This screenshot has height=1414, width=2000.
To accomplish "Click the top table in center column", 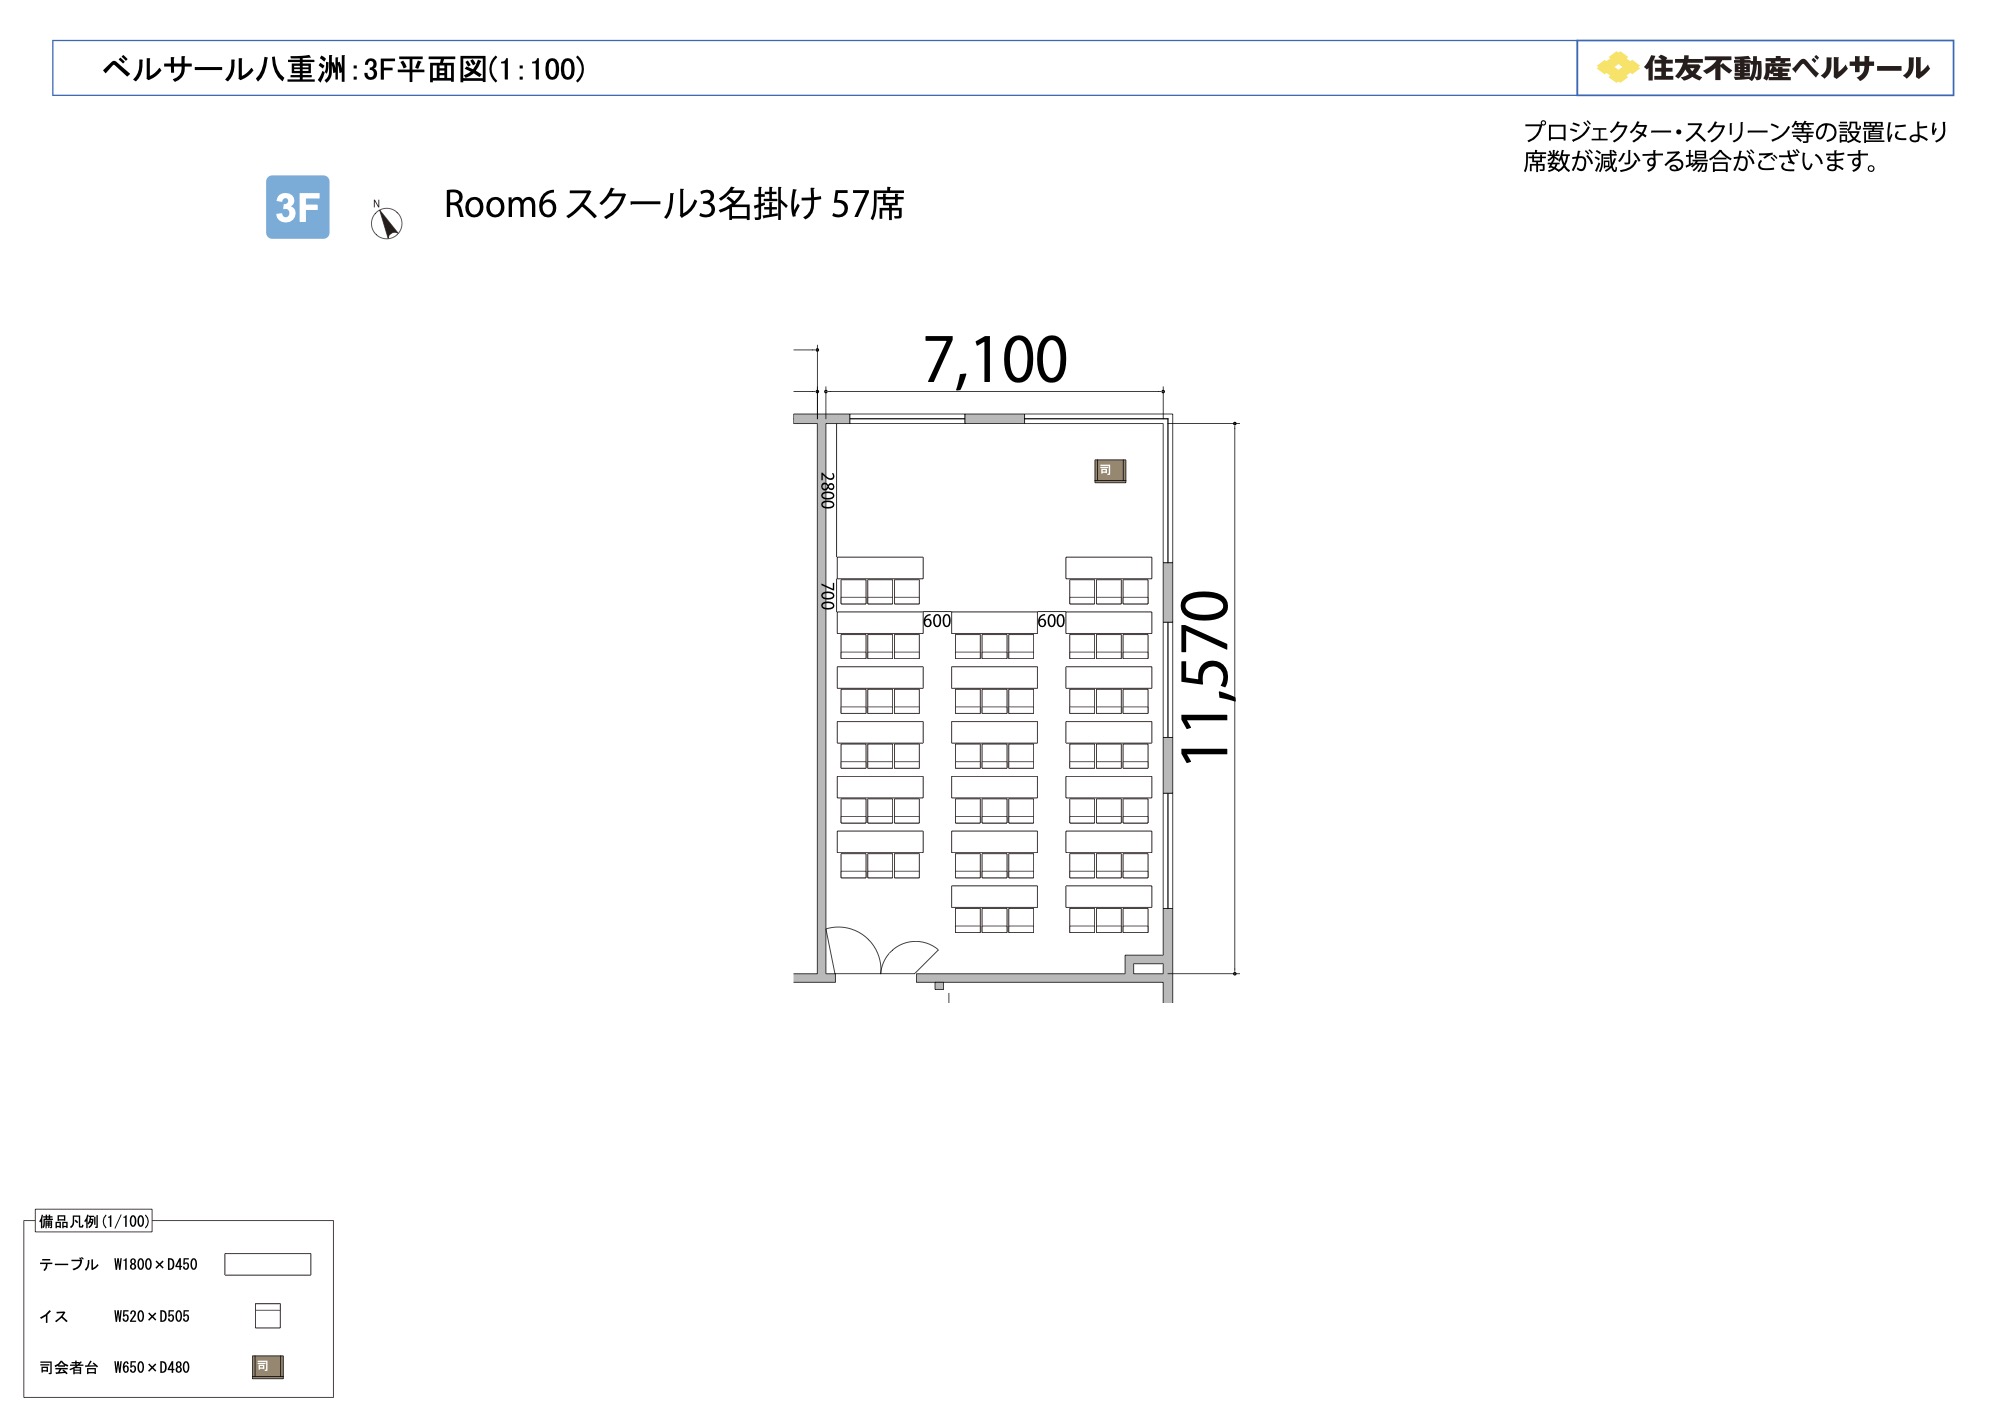I will pos(994,623).
